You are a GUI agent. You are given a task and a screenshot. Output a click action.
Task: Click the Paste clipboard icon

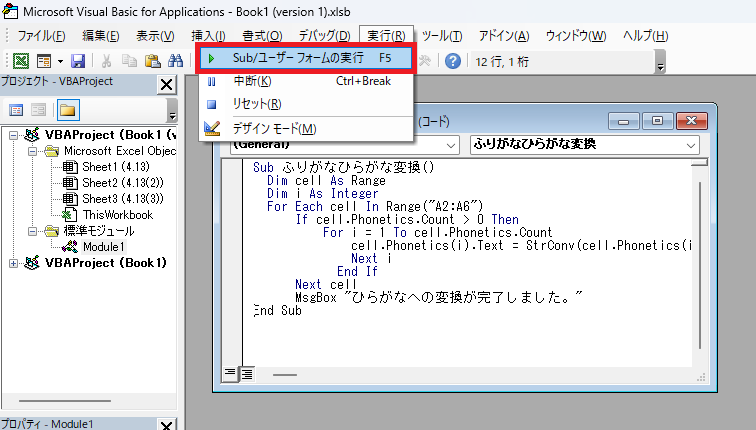click(153, 61)
